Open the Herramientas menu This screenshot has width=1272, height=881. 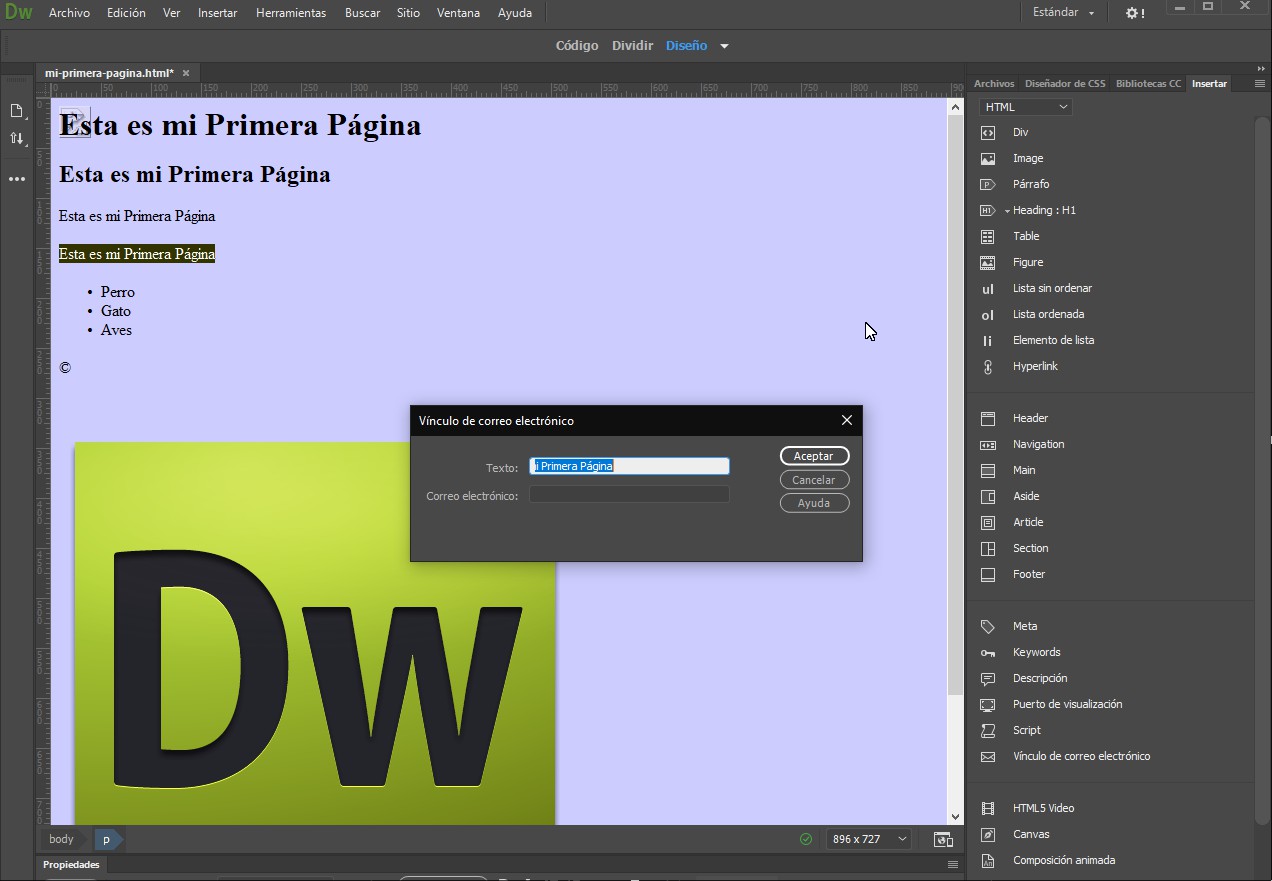(x=291, y=13)
